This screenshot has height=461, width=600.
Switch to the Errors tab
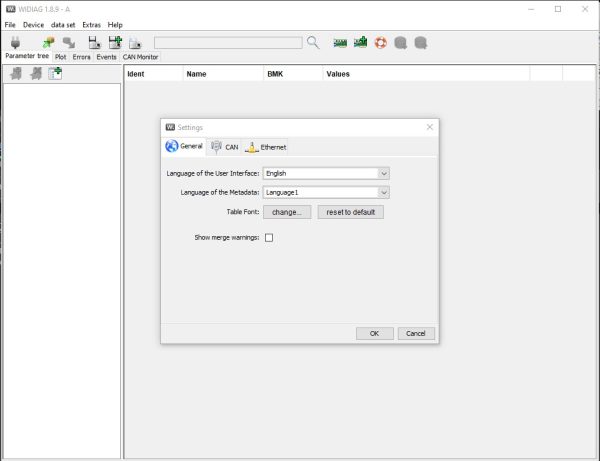[x=82, y=57]
